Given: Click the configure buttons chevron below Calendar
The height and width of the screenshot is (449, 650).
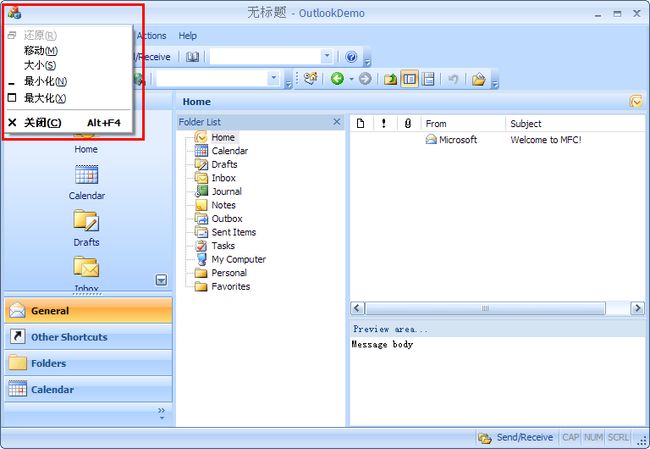Looking at the screenshot, I should pos(161,413).
